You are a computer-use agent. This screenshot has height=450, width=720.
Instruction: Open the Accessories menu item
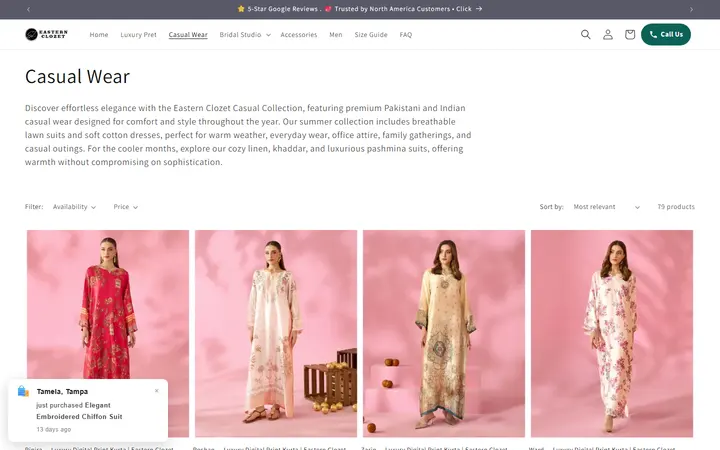[x=298, y=34]
